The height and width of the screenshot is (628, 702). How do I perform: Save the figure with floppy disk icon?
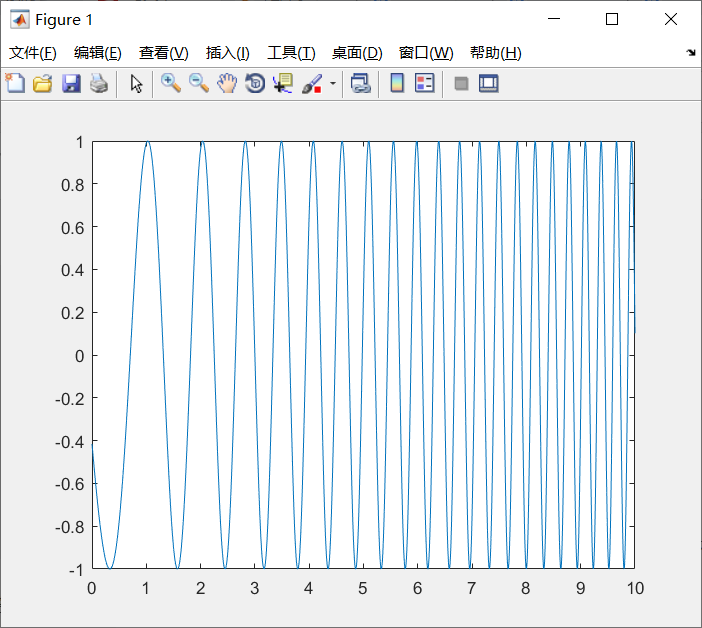pyautogui.click(x=71, y=83)
